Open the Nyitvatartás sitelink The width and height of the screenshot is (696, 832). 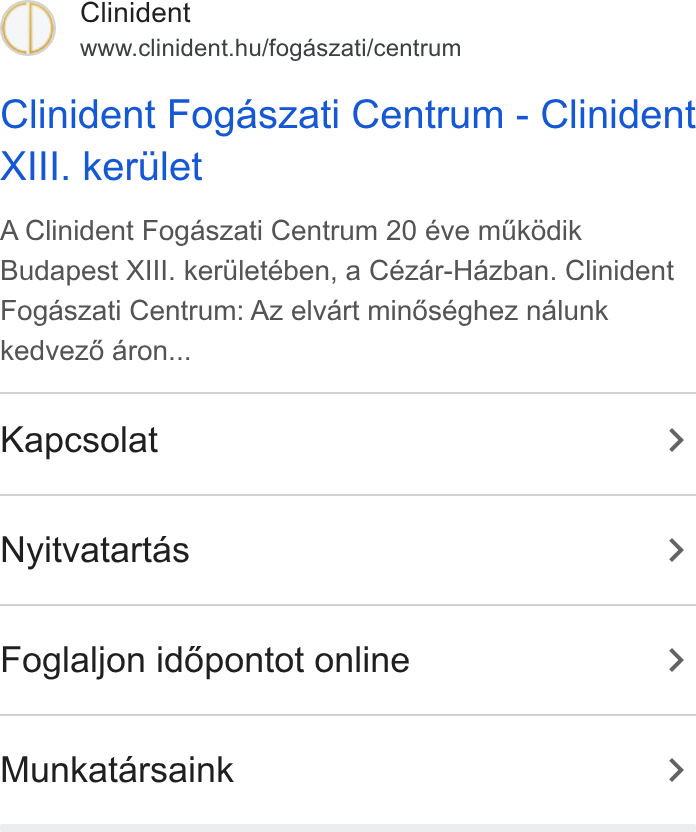tap(95, 550)
